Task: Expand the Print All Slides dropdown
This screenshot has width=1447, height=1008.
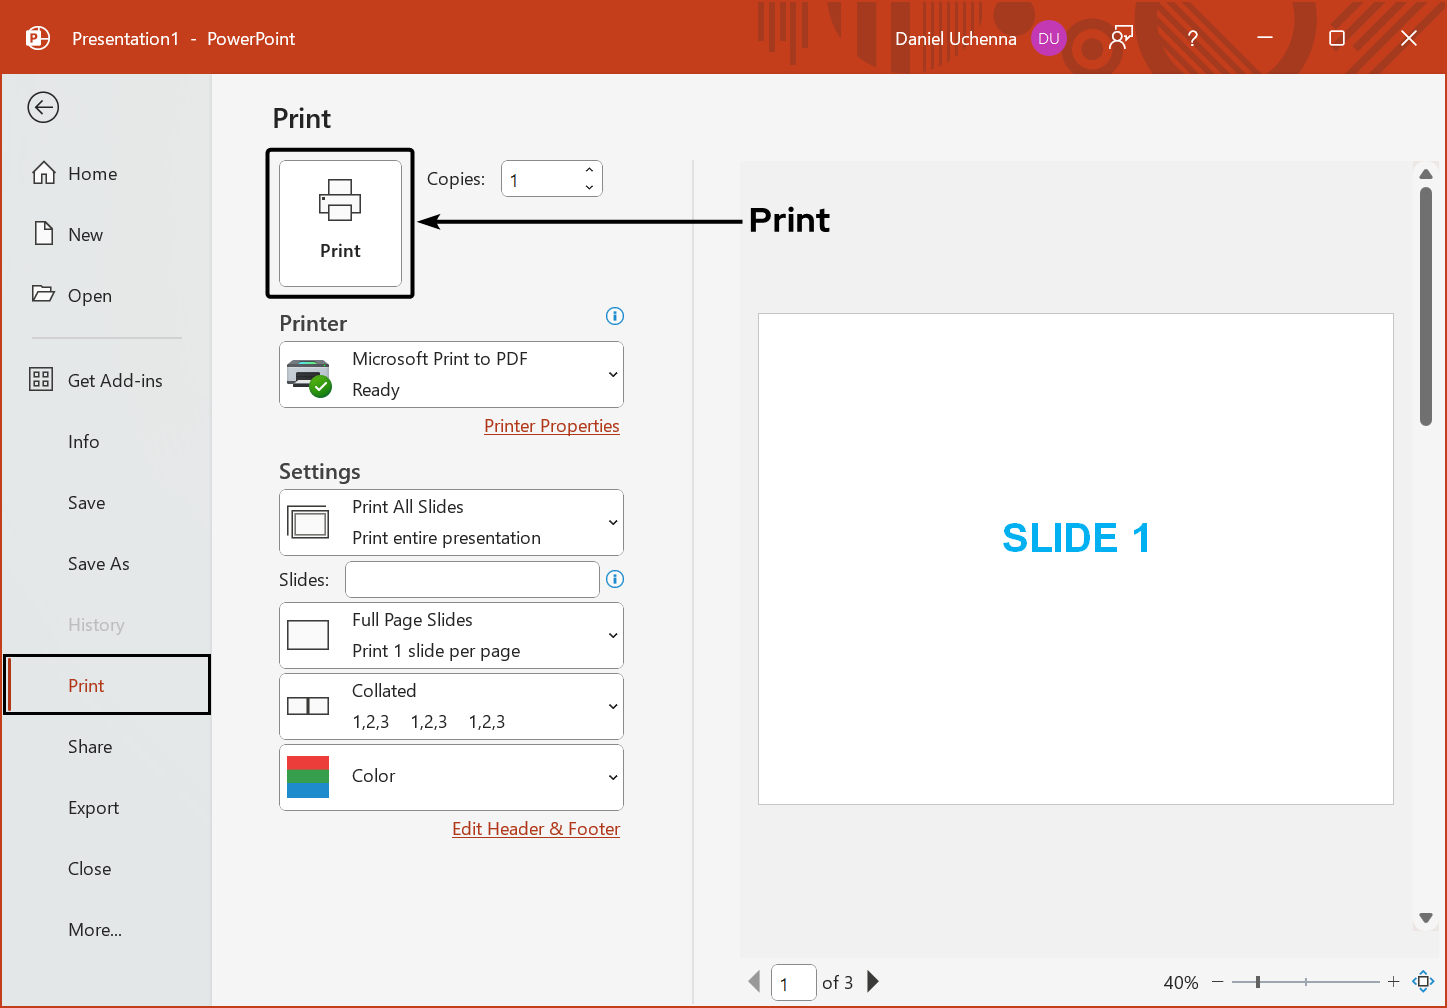Action: coord(613,522)
